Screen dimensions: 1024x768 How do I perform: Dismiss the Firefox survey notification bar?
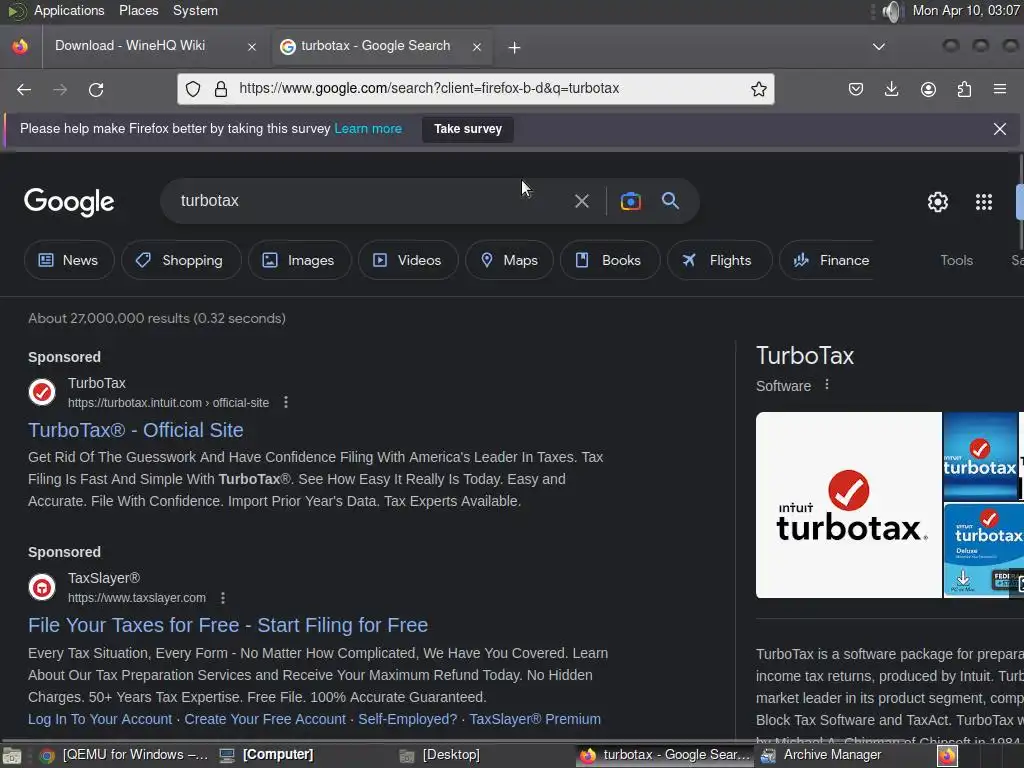click(x=999, y=129)
